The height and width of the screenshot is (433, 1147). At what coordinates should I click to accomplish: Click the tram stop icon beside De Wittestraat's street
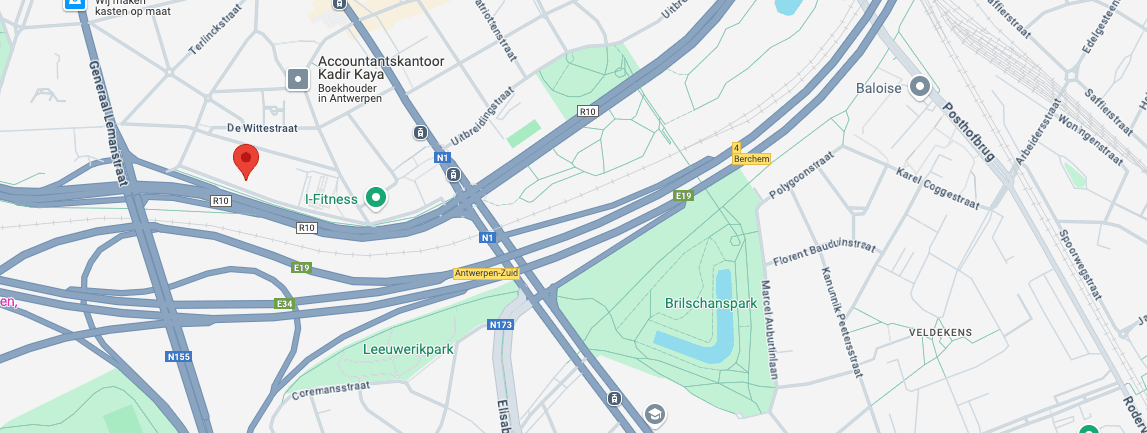pos(420,132)
